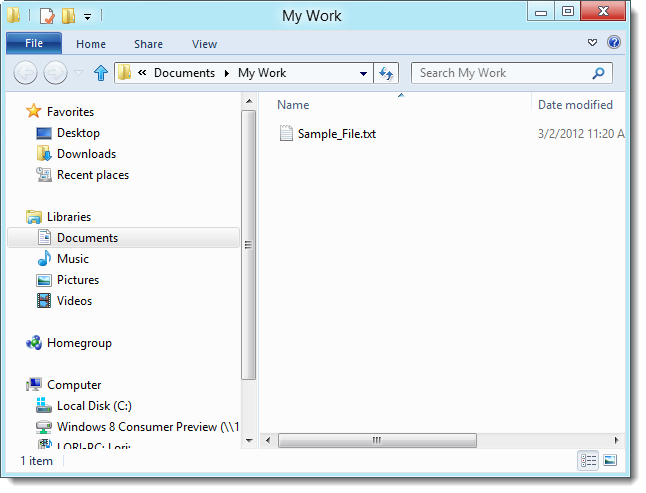This screenshot has height=493, width=646.
Task: Open the arrow between Documents and My Work
Action: pos(227,73)
